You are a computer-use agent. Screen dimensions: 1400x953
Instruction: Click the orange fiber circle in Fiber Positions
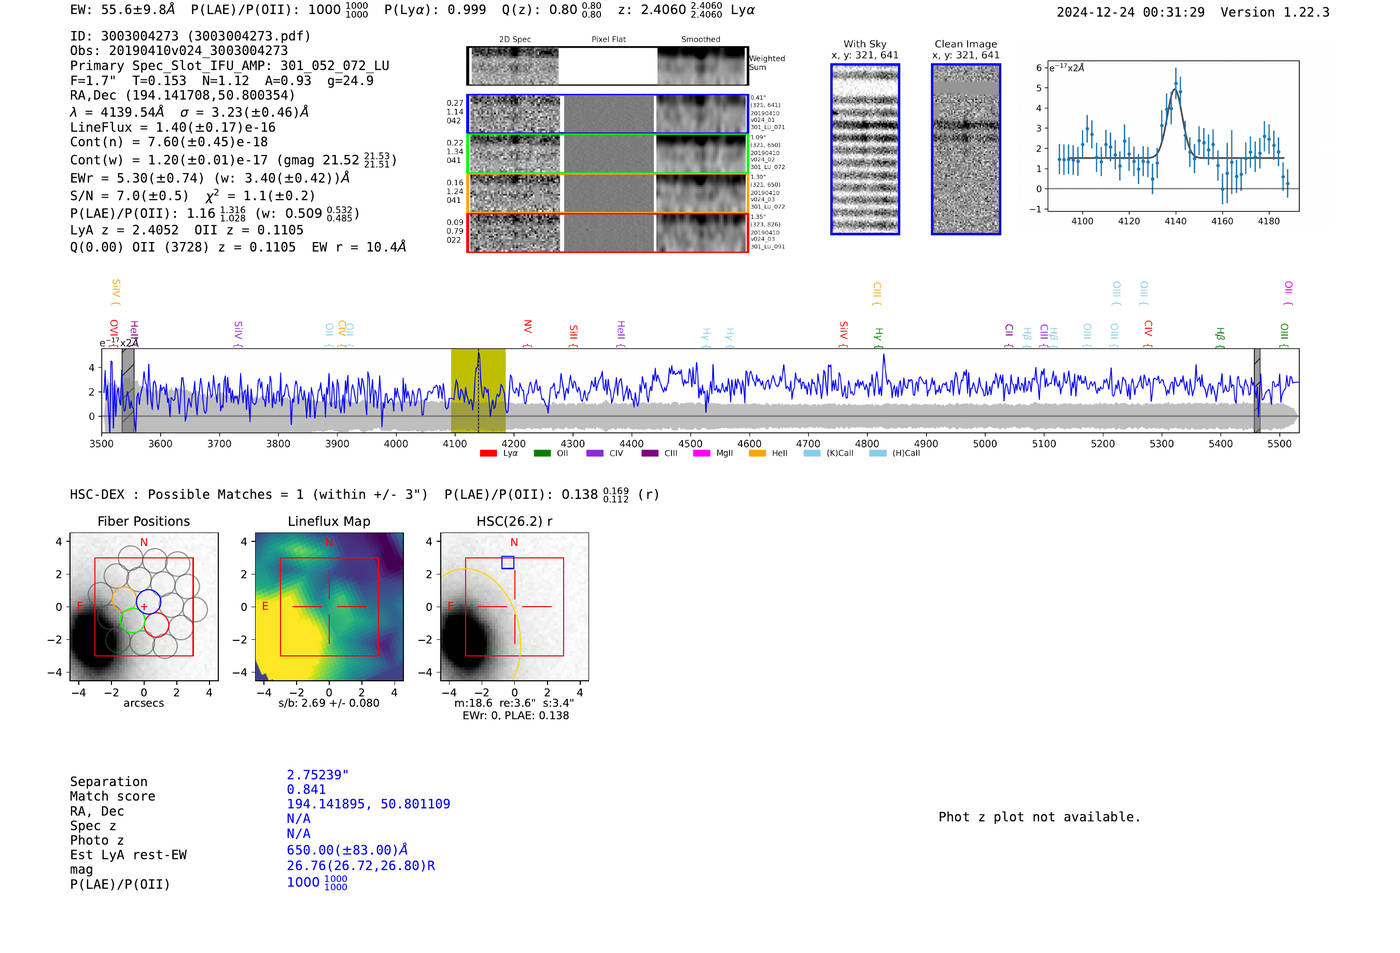(124, 600)
